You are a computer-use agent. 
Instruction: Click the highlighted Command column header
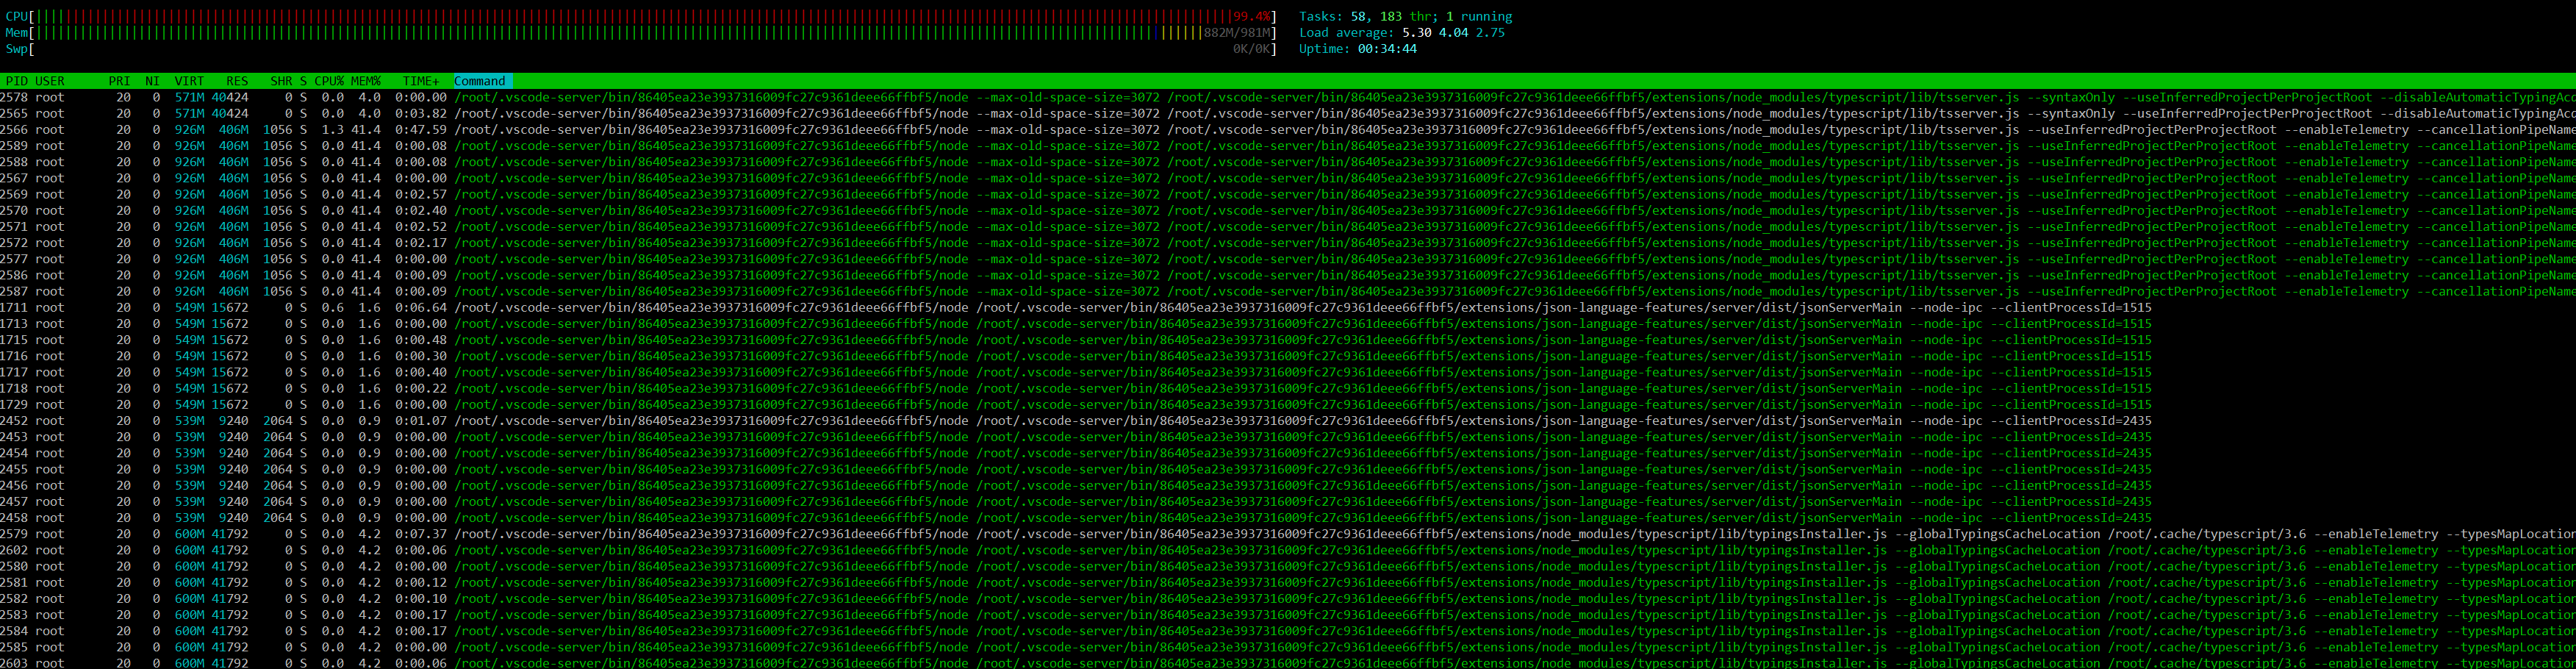pyautogui.click(x=483, y=81)
